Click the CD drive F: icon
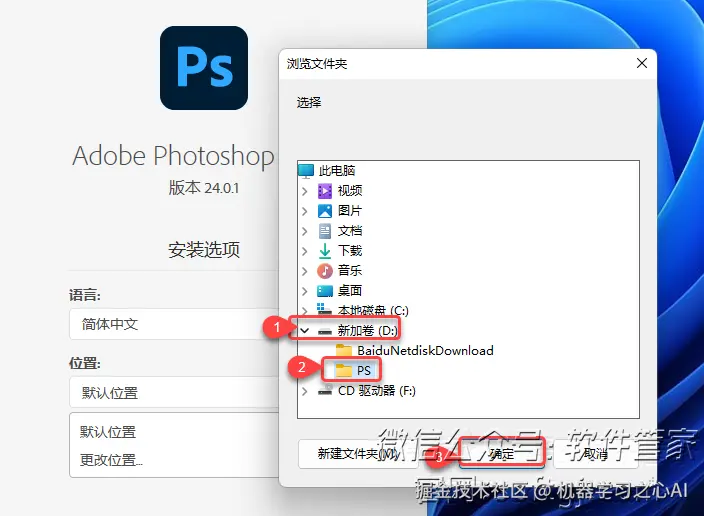Screen dimensions: 704x516 point(325,390)
